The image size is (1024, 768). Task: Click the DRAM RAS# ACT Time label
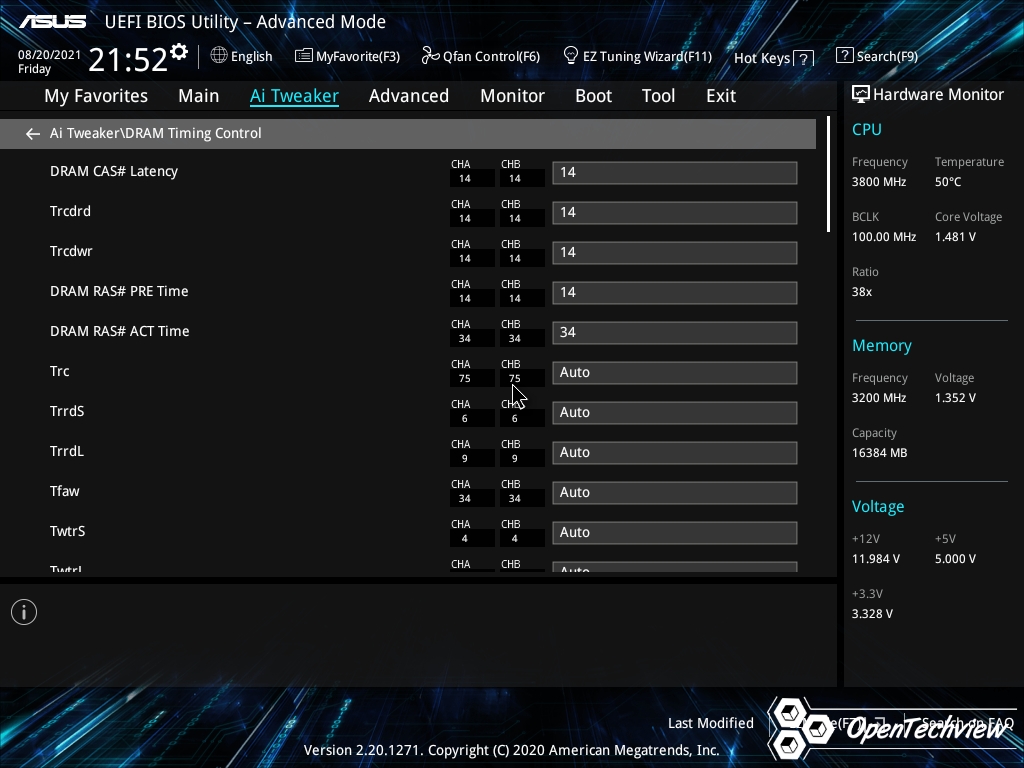pos(120,331)
